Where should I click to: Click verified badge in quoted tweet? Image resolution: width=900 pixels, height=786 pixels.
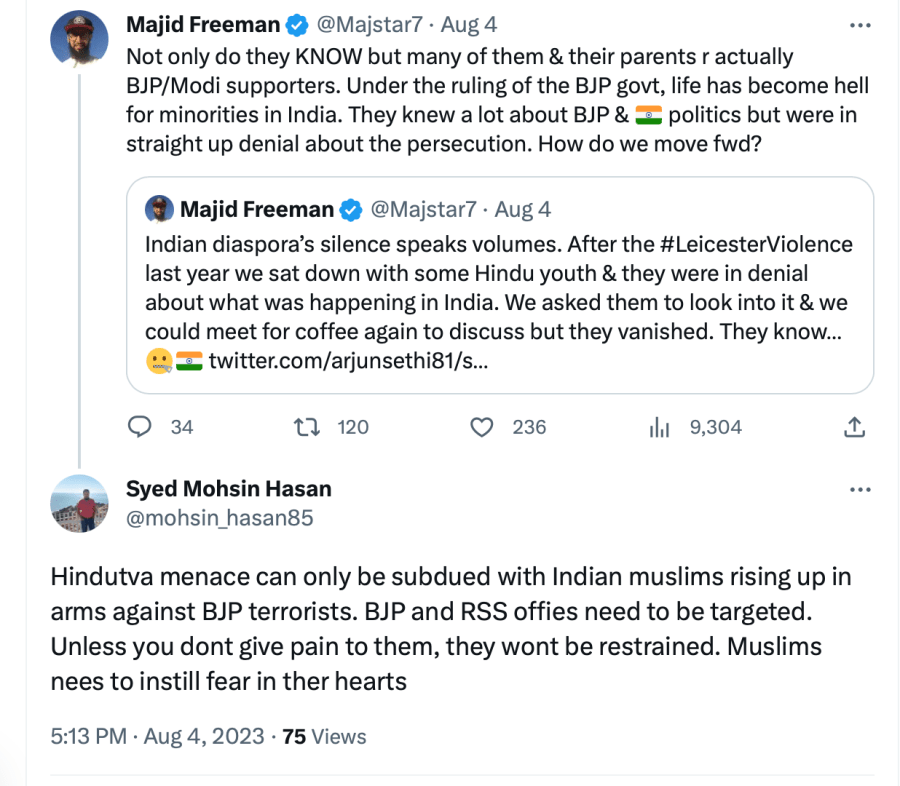351,209
